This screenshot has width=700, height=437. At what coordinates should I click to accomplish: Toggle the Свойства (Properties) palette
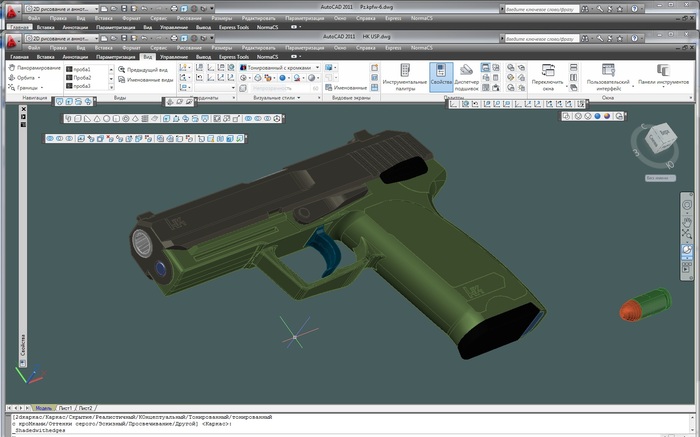[x=440, y=76]
